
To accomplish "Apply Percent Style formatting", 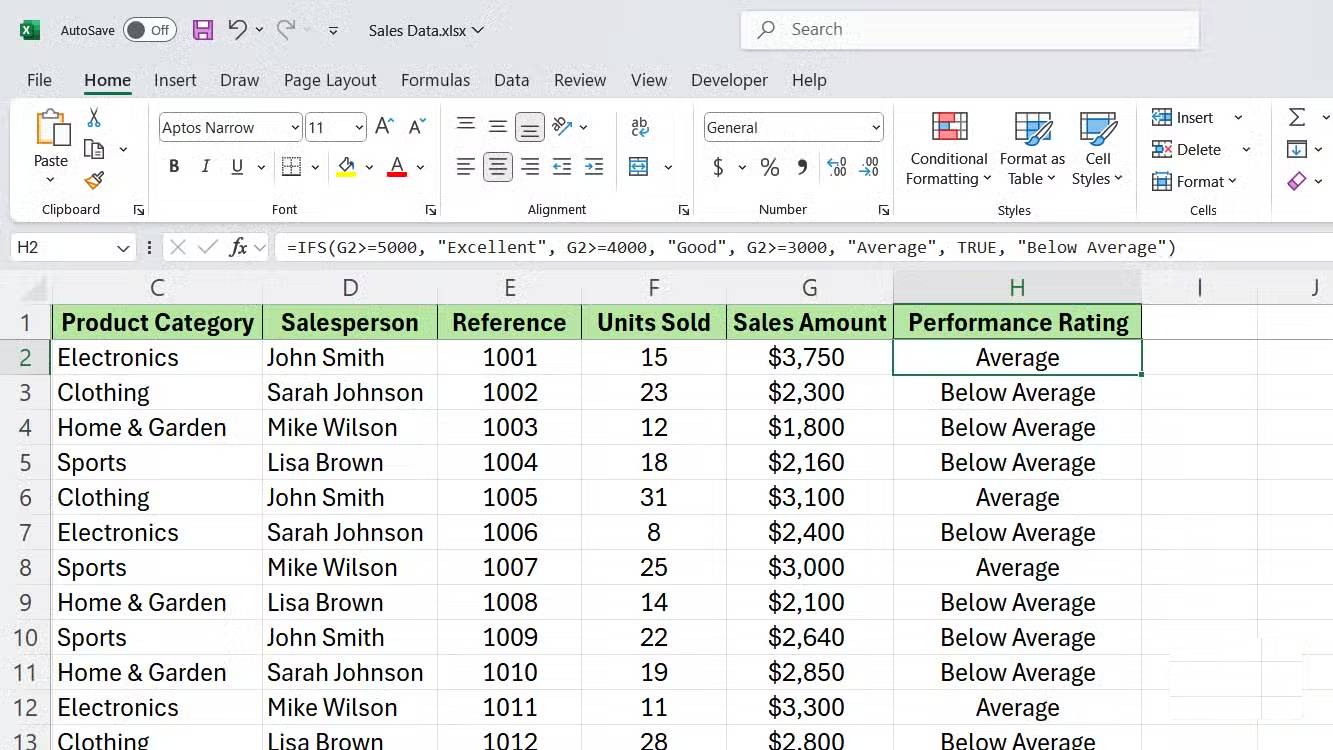I will [x=769, y=167].
